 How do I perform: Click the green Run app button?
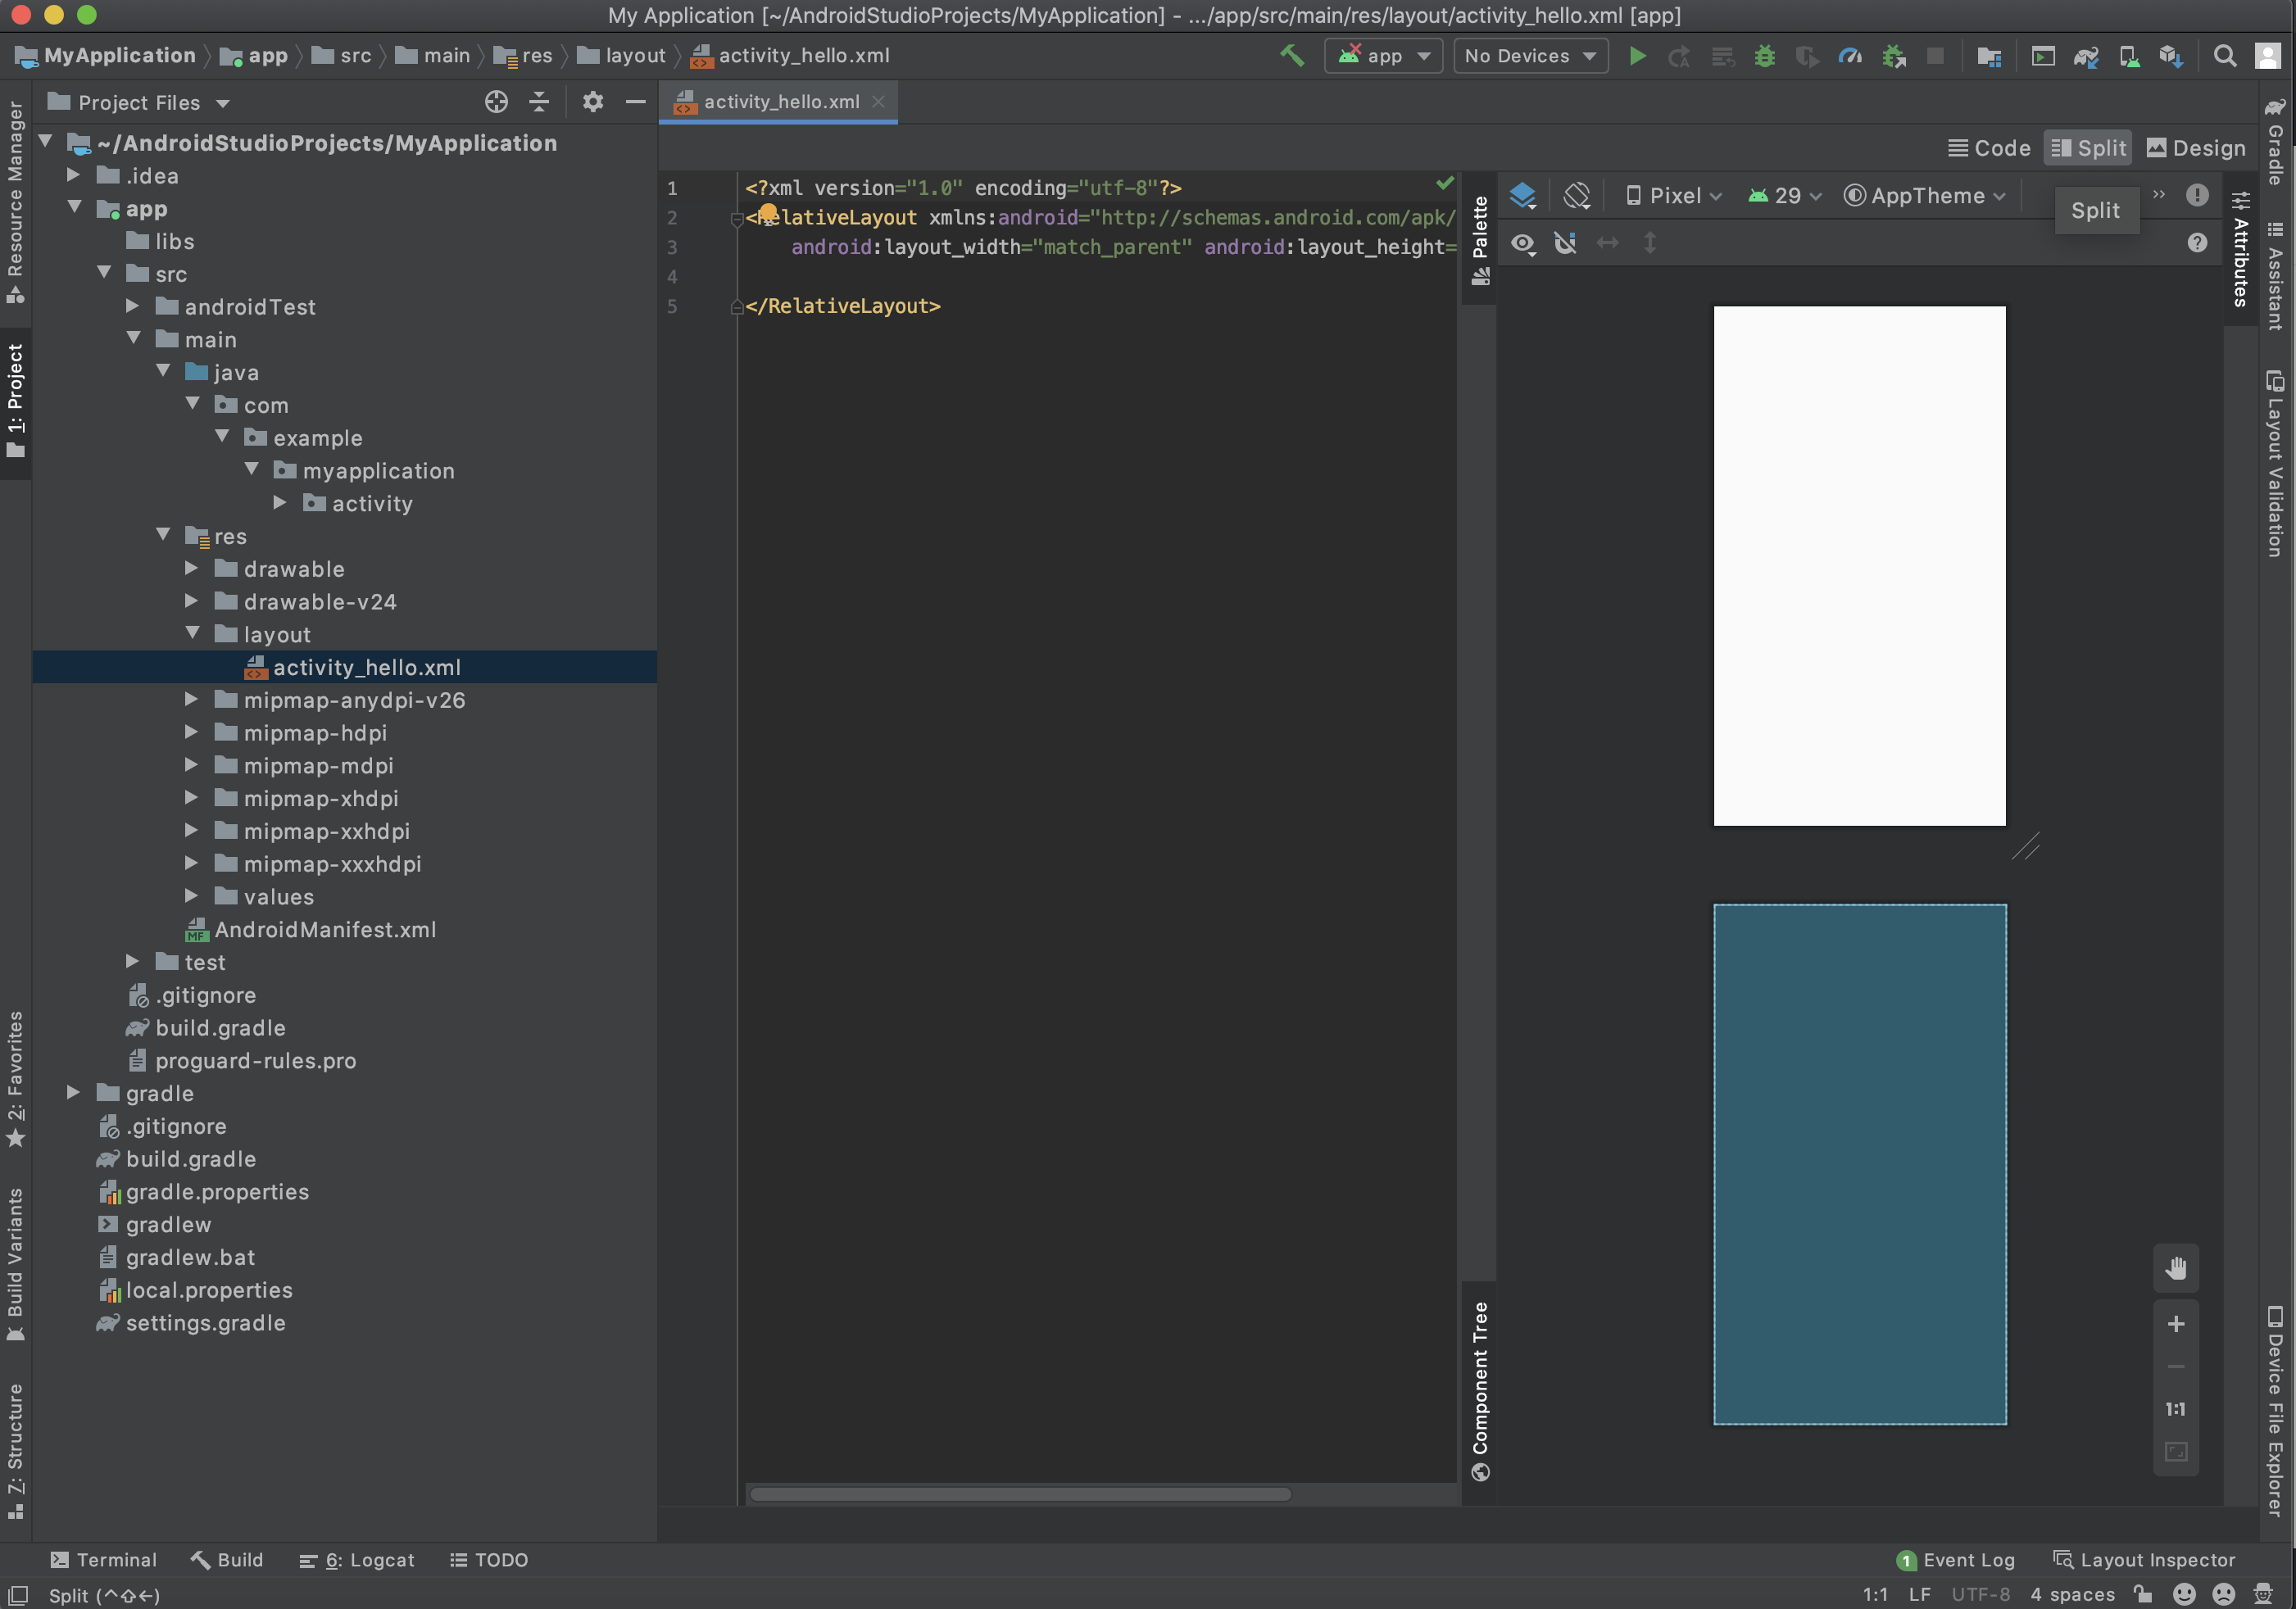(1637, 56)
